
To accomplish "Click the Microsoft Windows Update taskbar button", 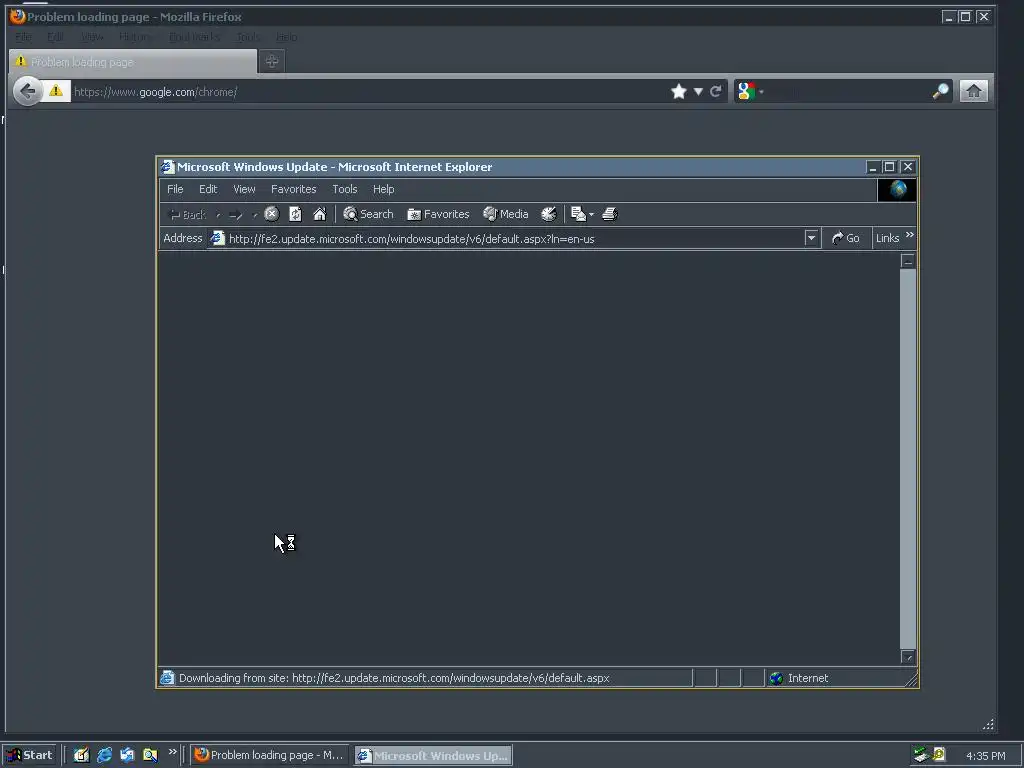I will pos(433,756).
